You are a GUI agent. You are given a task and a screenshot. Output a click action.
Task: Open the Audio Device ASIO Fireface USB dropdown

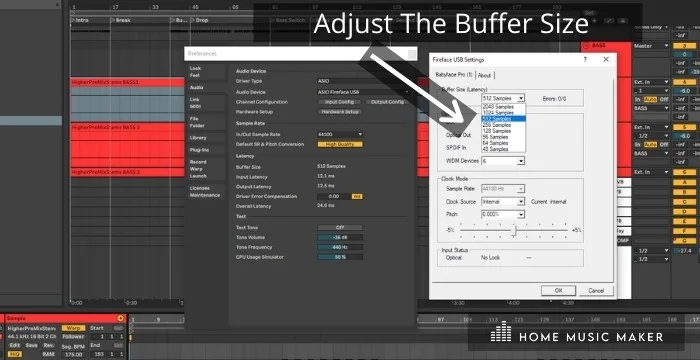(x=363, y=92)
